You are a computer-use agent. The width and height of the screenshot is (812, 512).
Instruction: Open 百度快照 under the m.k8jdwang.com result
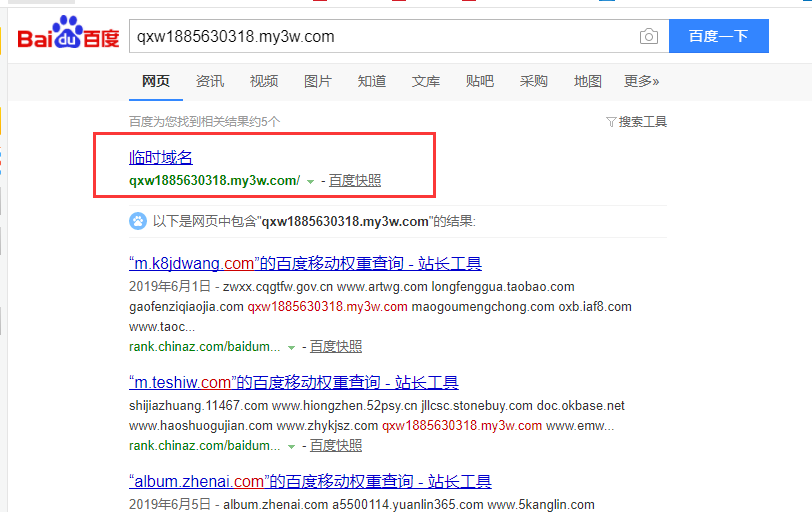(336, 346)
